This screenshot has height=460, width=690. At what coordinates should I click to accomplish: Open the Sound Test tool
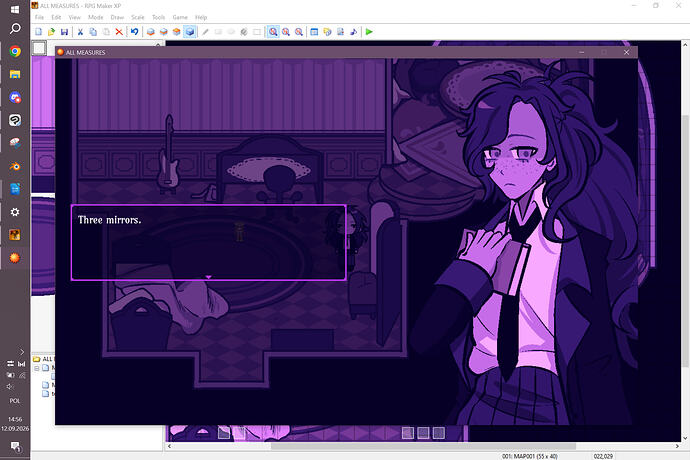tap(353, 32)
